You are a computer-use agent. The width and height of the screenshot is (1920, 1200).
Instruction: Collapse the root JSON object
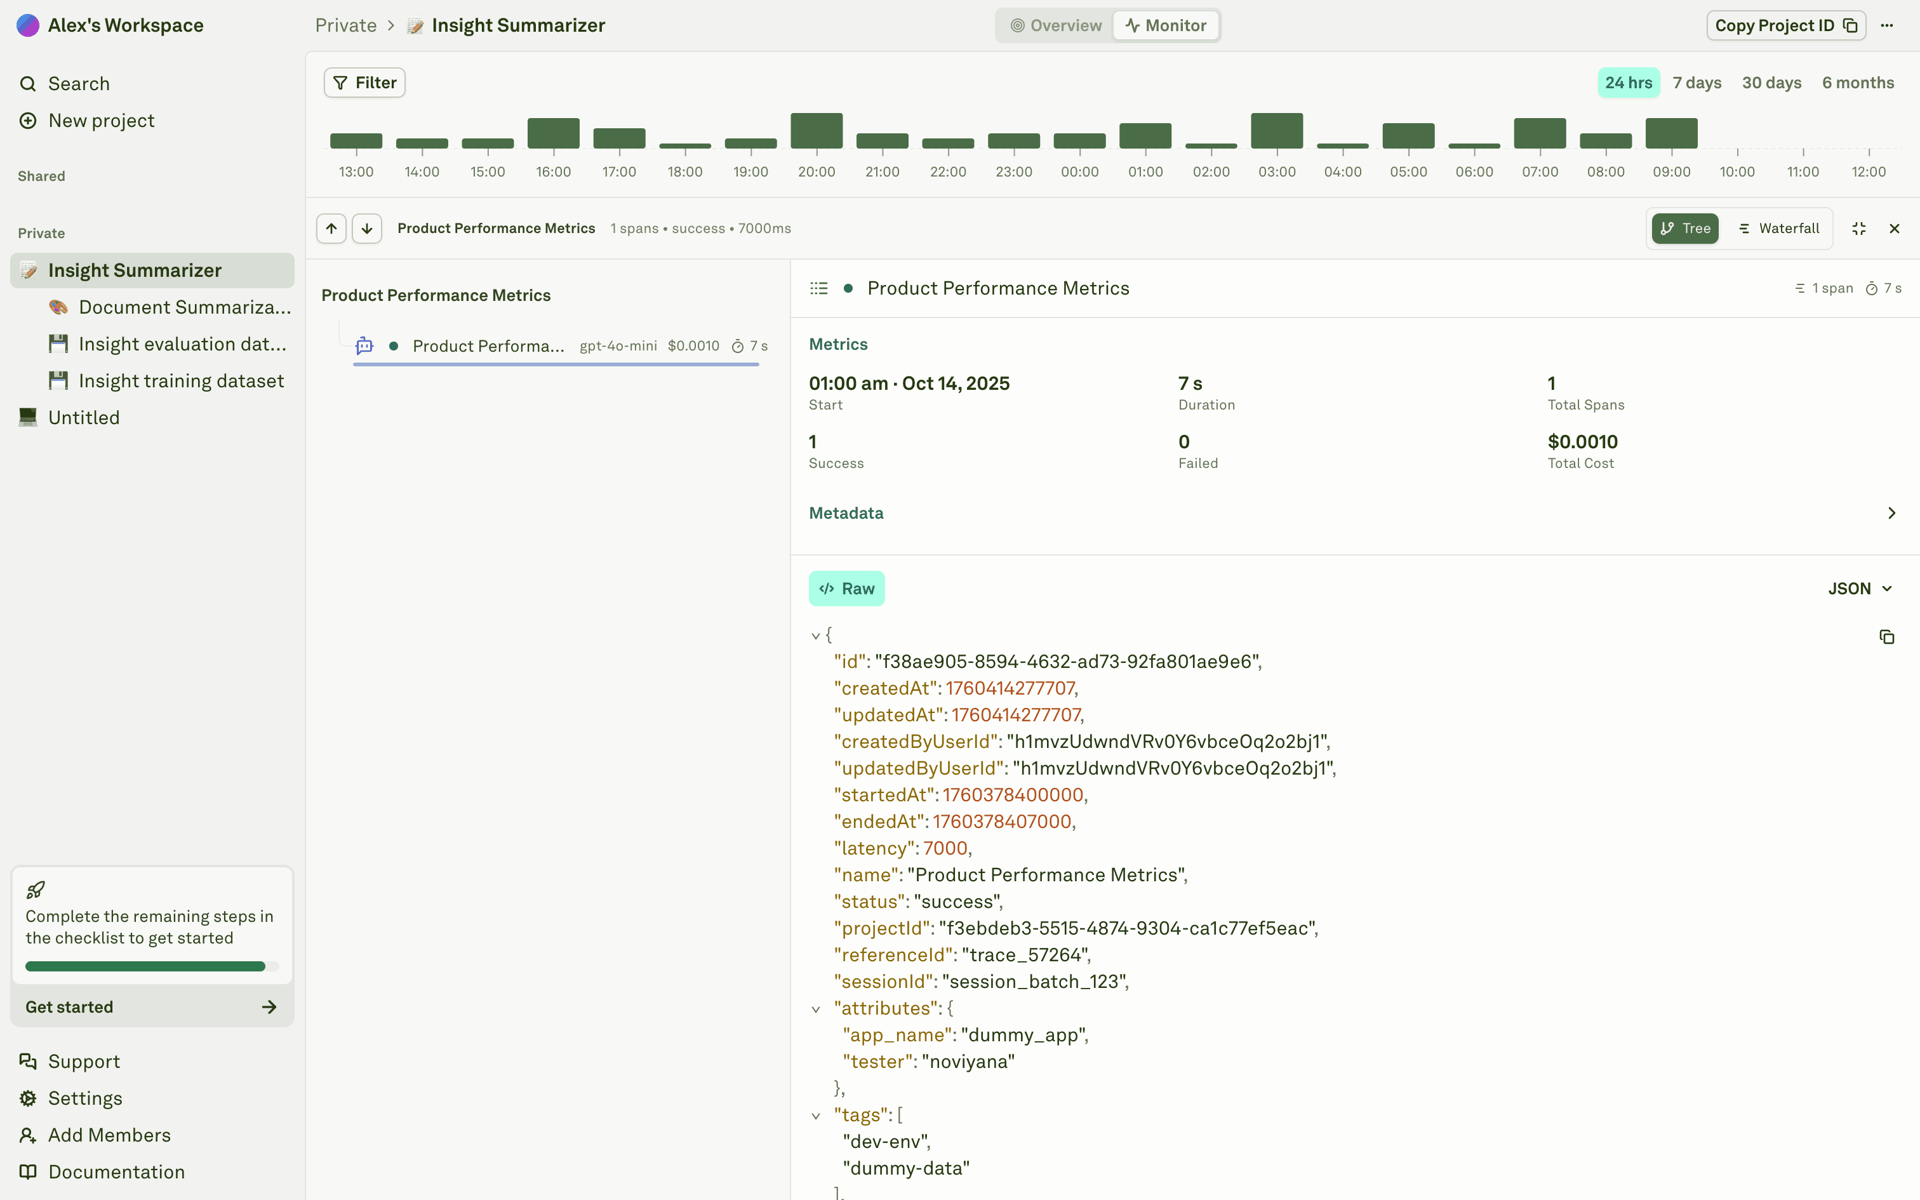pyautogui.click(x=816, y=636)
